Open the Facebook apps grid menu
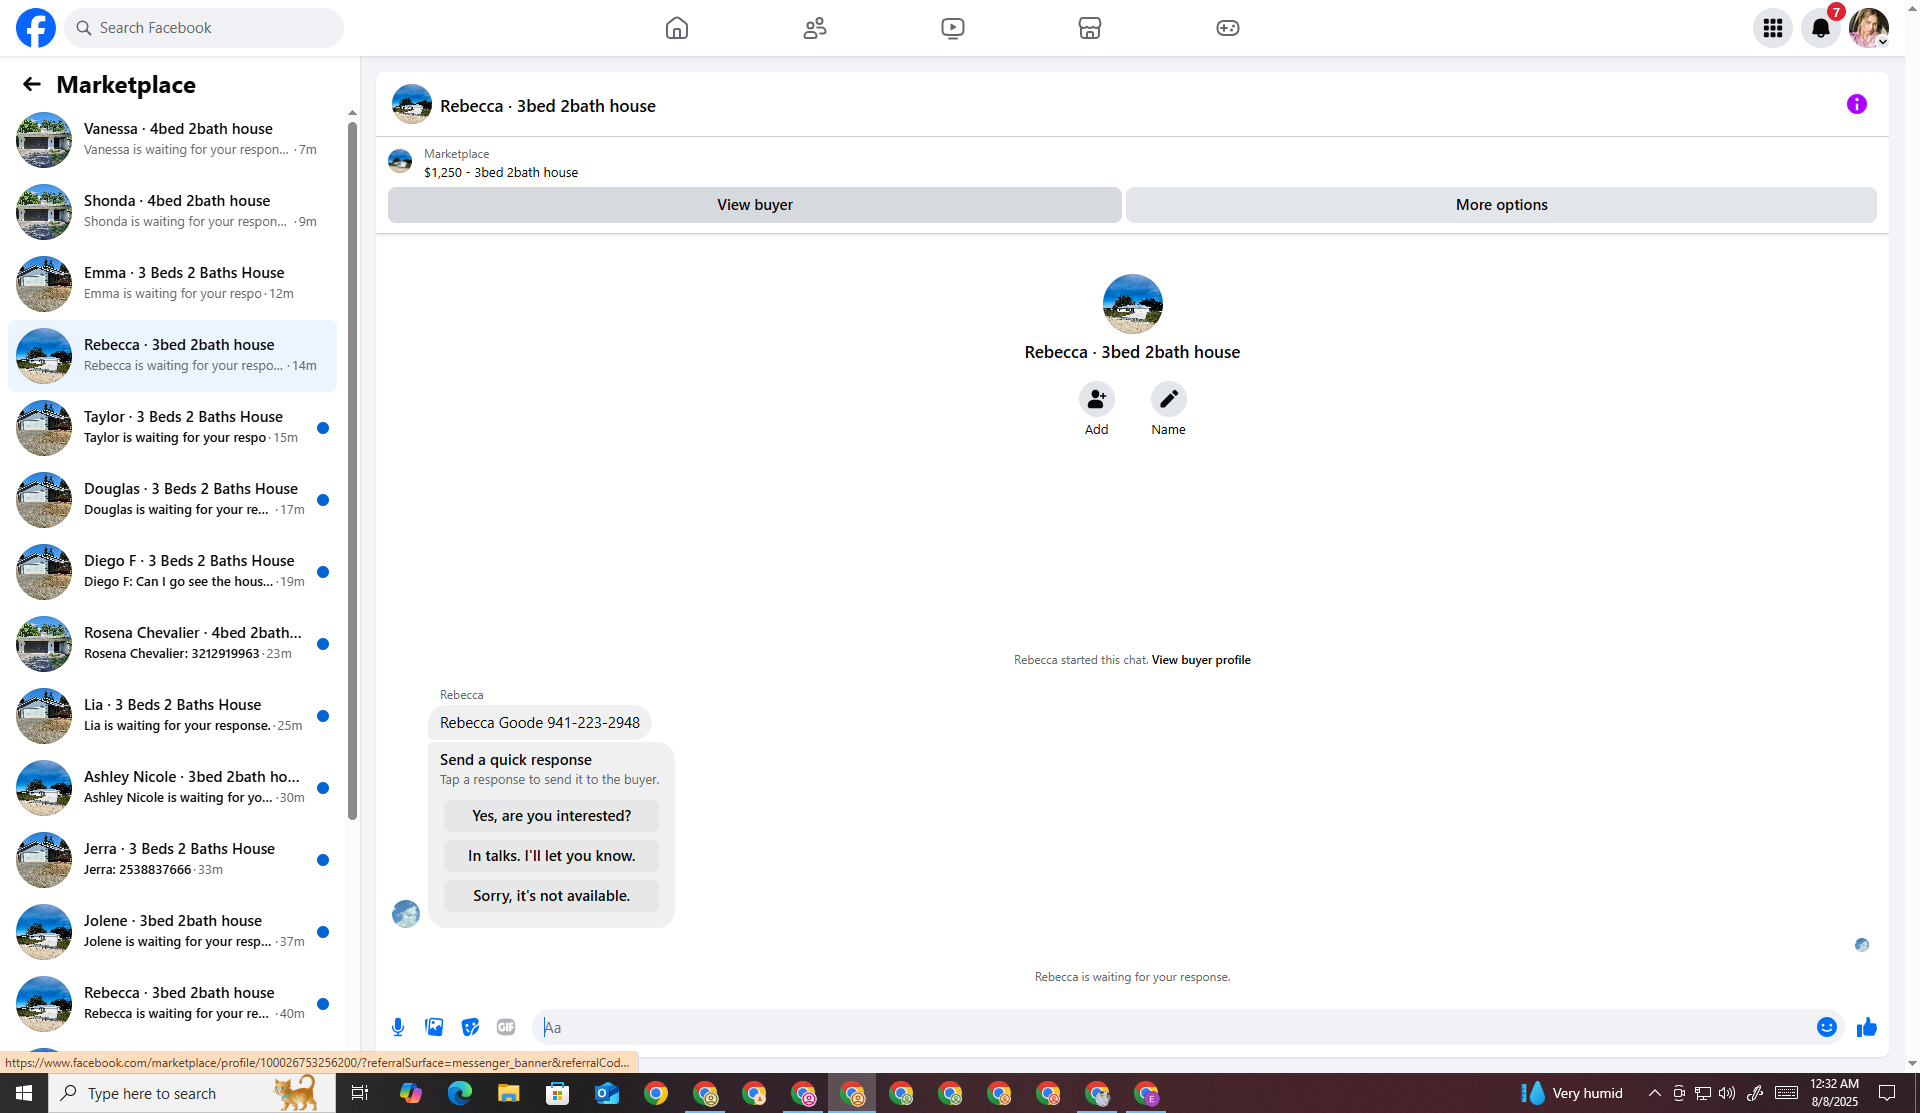This screenshot has height=1113, width=1920. (1772, 28)
